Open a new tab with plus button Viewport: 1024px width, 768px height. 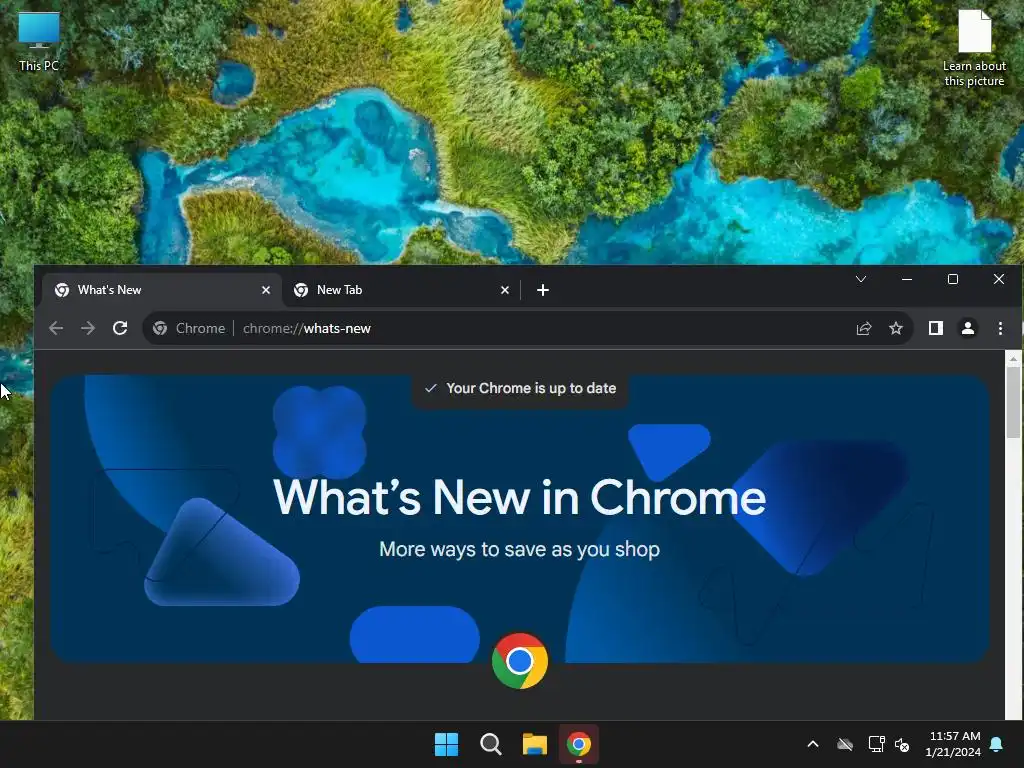pos(543,290)
